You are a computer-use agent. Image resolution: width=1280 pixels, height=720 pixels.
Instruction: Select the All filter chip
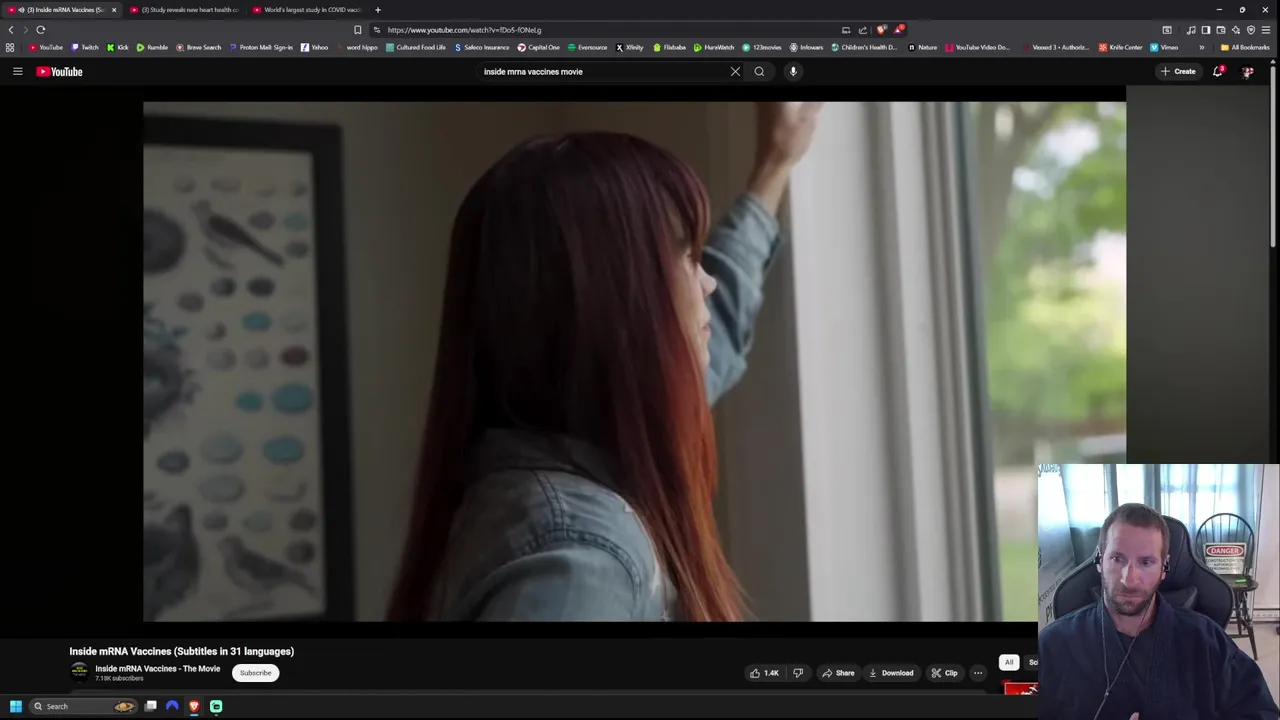click(1009, 662)
